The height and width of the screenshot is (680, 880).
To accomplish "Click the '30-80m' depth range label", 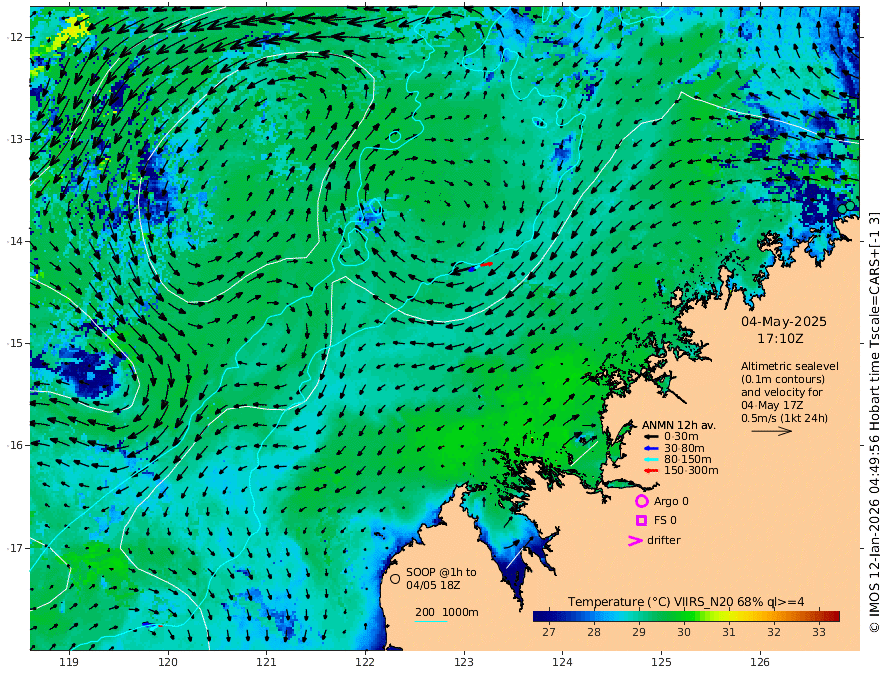I will (x=684, y=448).
